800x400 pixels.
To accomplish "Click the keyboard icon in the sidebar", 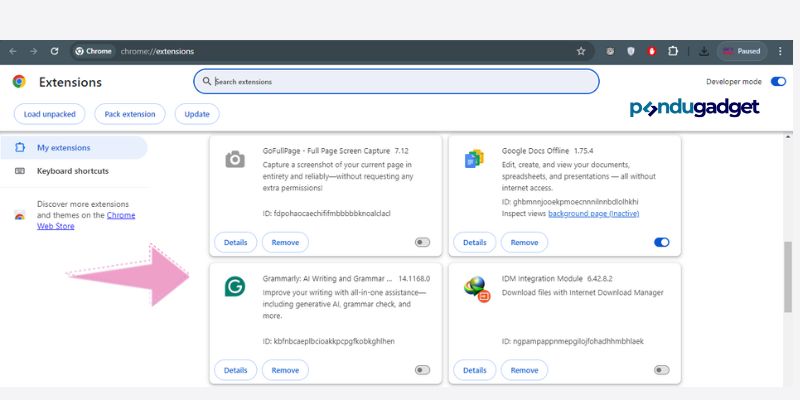I will tap(20, 171).
